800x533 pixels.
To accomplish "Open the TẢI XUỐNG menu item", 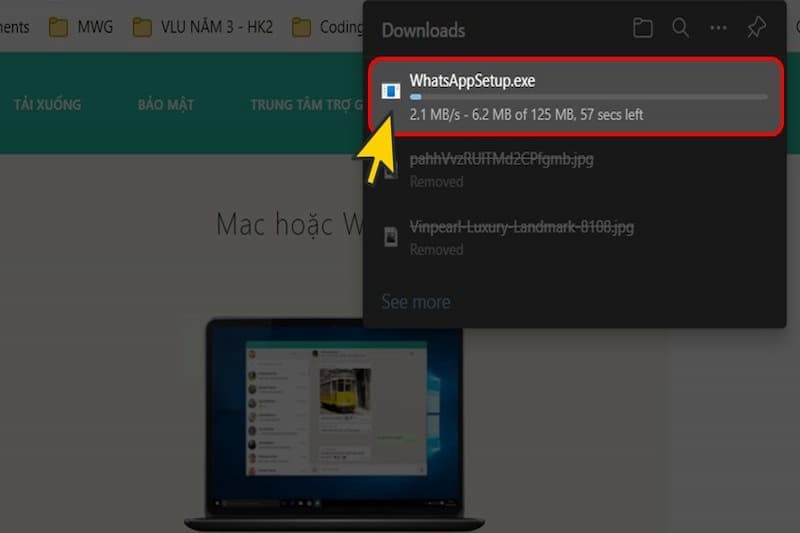I will pyautogui.click(x=47, y=105).
